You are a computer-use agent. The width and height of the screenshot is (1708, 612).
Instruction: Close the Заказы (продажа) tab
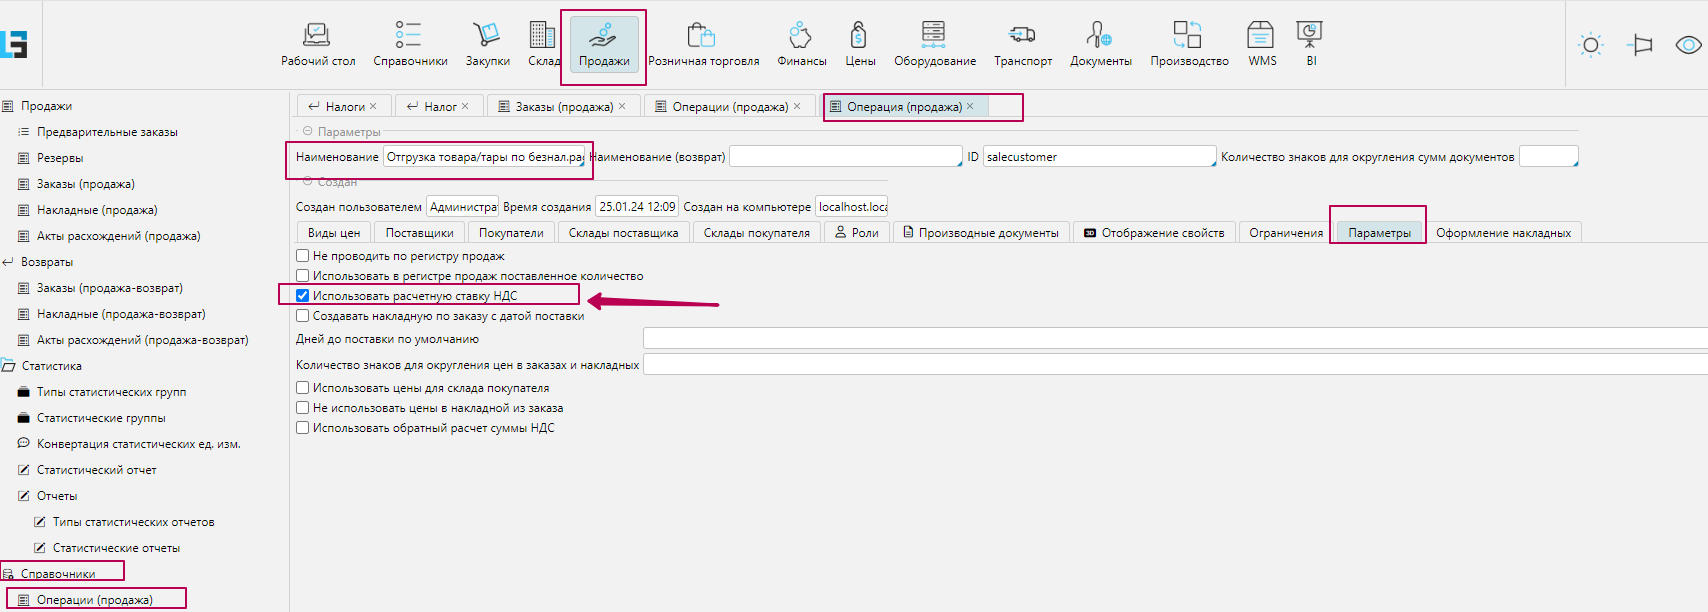pyautogui.click(x=622, y=106)
